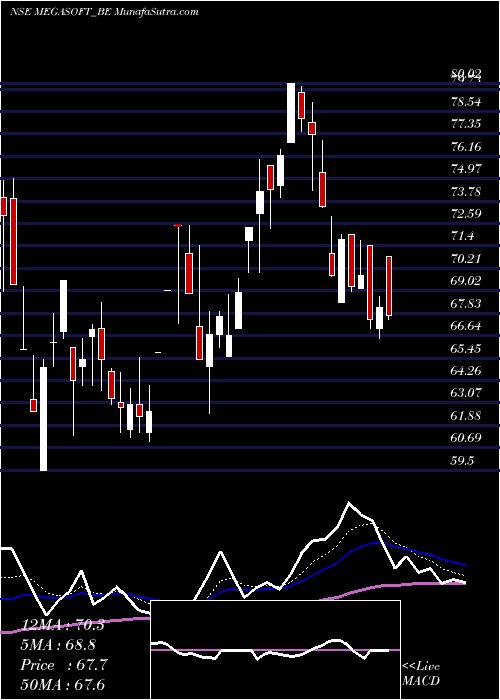Click the 61.88 price axis label
The height and width of the screenshot is (700, 500).
466,416
